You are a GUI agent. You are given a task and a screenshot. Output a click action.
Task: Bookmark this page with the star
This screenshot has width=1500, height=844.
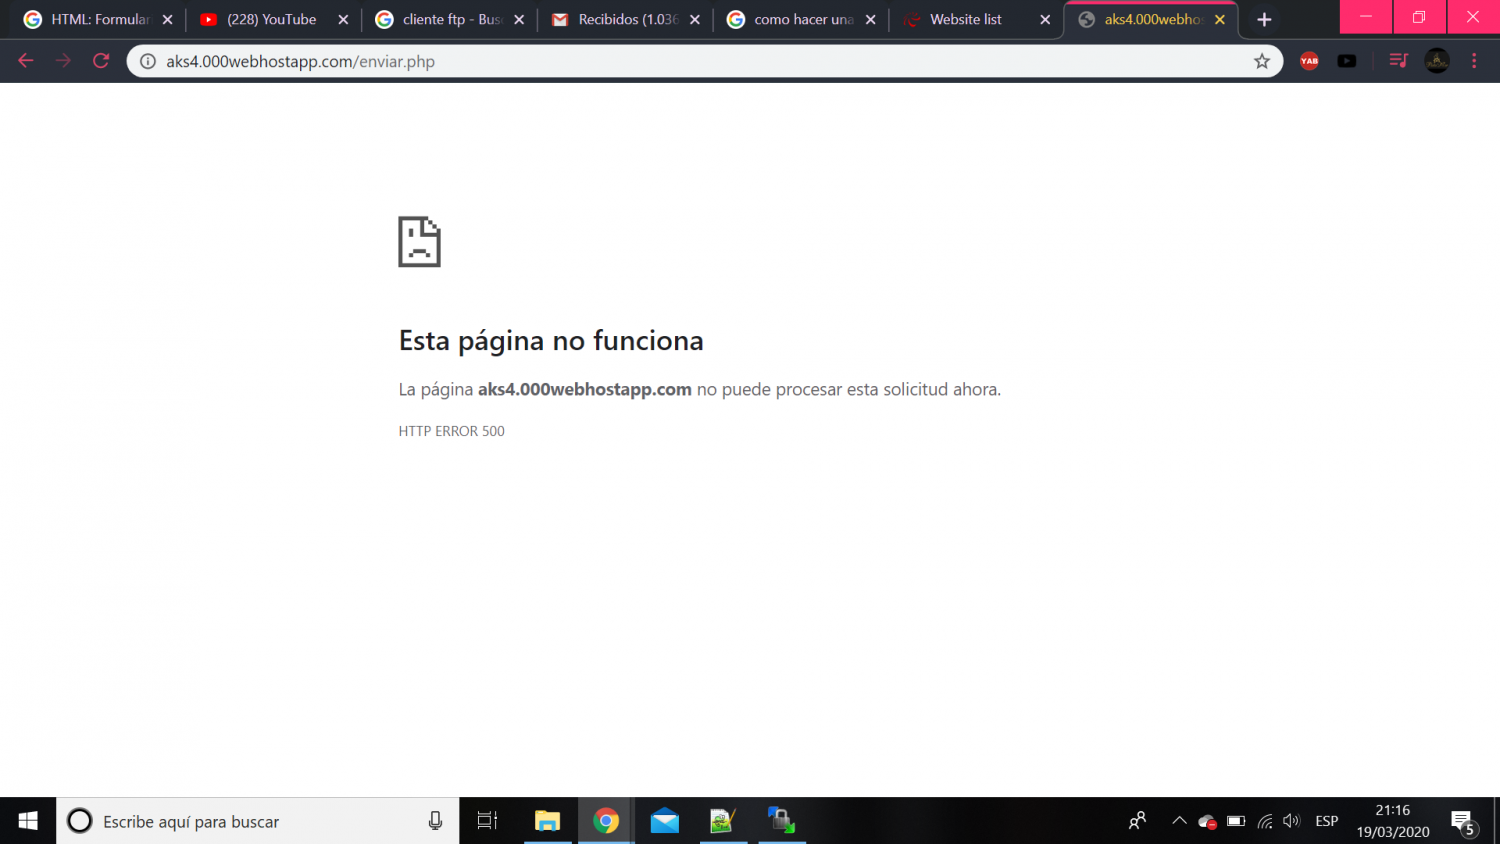(1262, 61)
